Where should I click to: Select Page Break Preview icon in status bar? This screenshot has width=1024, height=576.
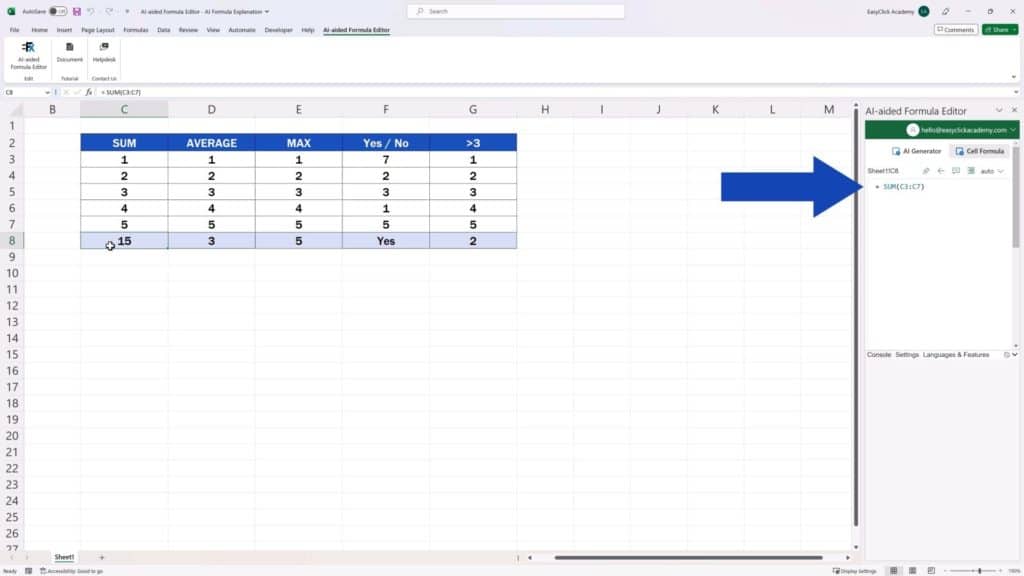tap(931, 571)
